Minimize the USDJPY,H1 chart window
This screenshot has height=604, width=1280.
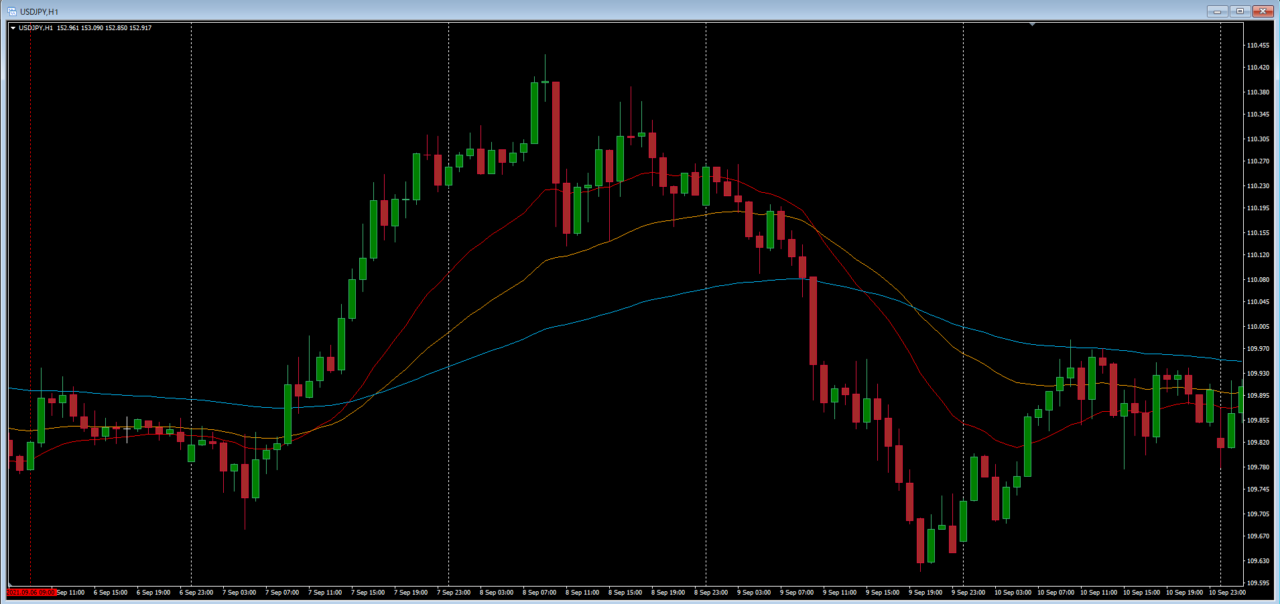[x=1217, y=10]
